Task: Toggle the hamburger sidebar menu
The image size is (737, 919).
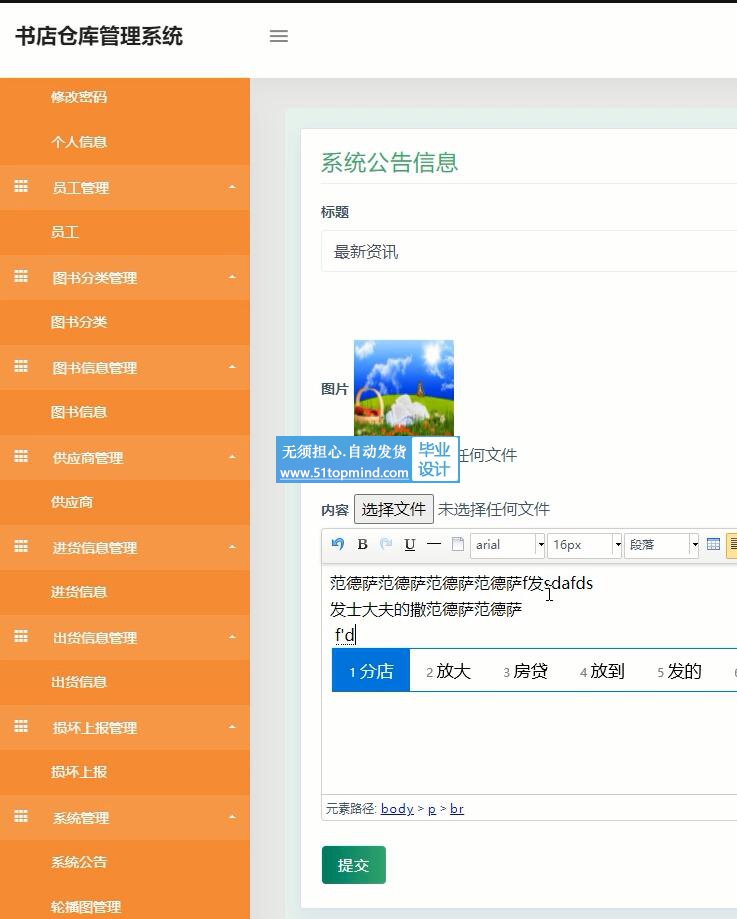Action: click(279, 36)
